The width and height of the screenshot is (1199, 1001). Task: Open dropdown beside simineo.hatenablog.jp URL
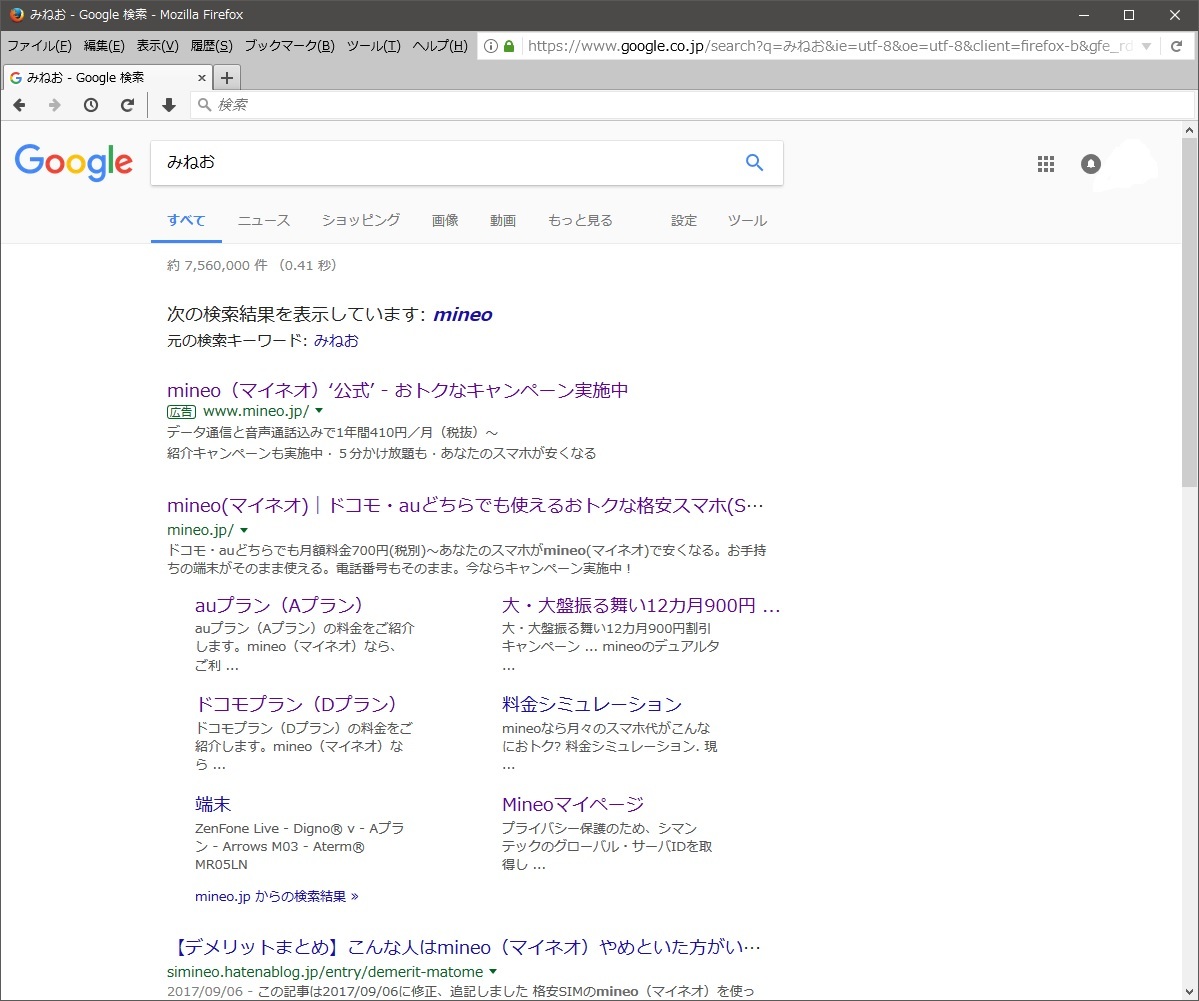click(x=493, y=972)
